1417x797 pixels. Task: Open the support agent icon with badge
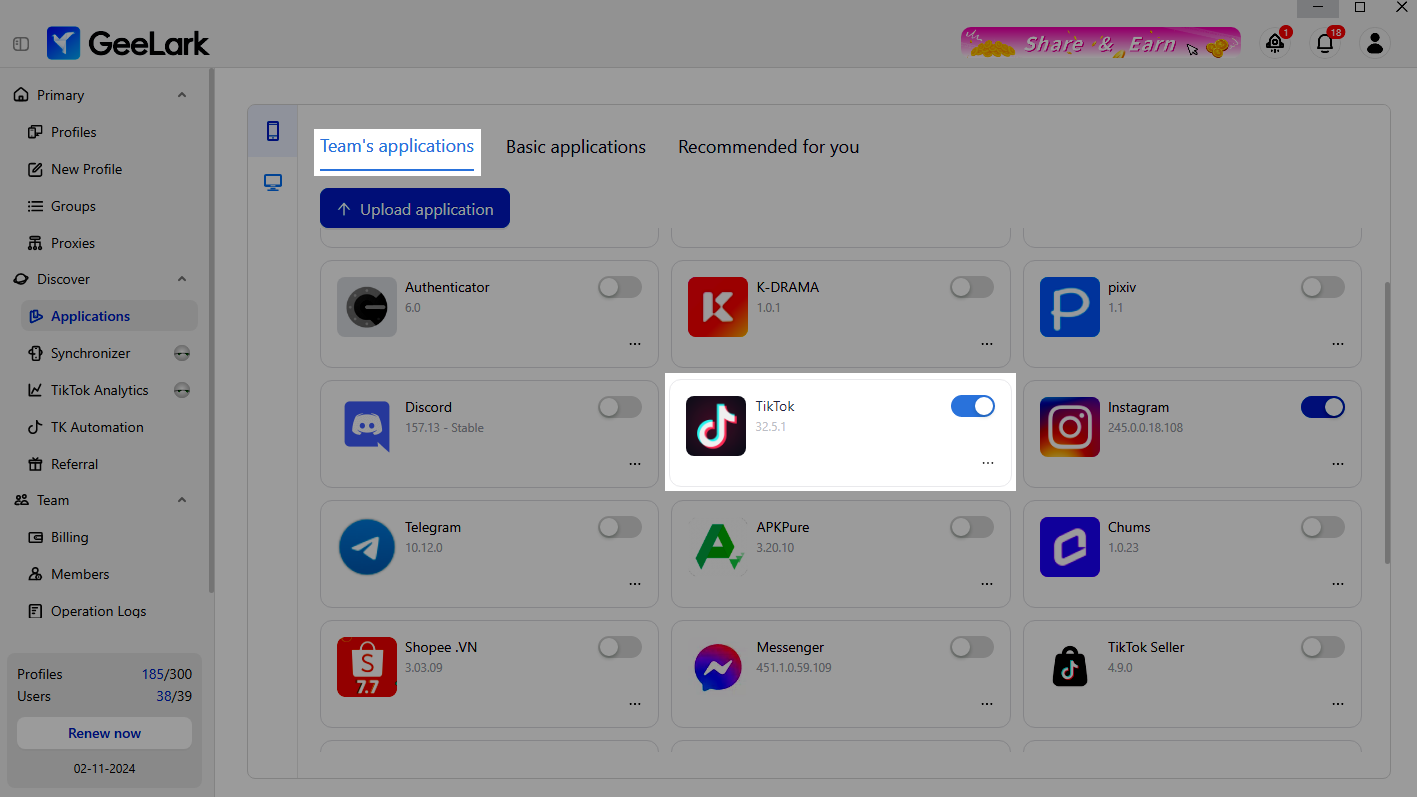[1275, 43]
